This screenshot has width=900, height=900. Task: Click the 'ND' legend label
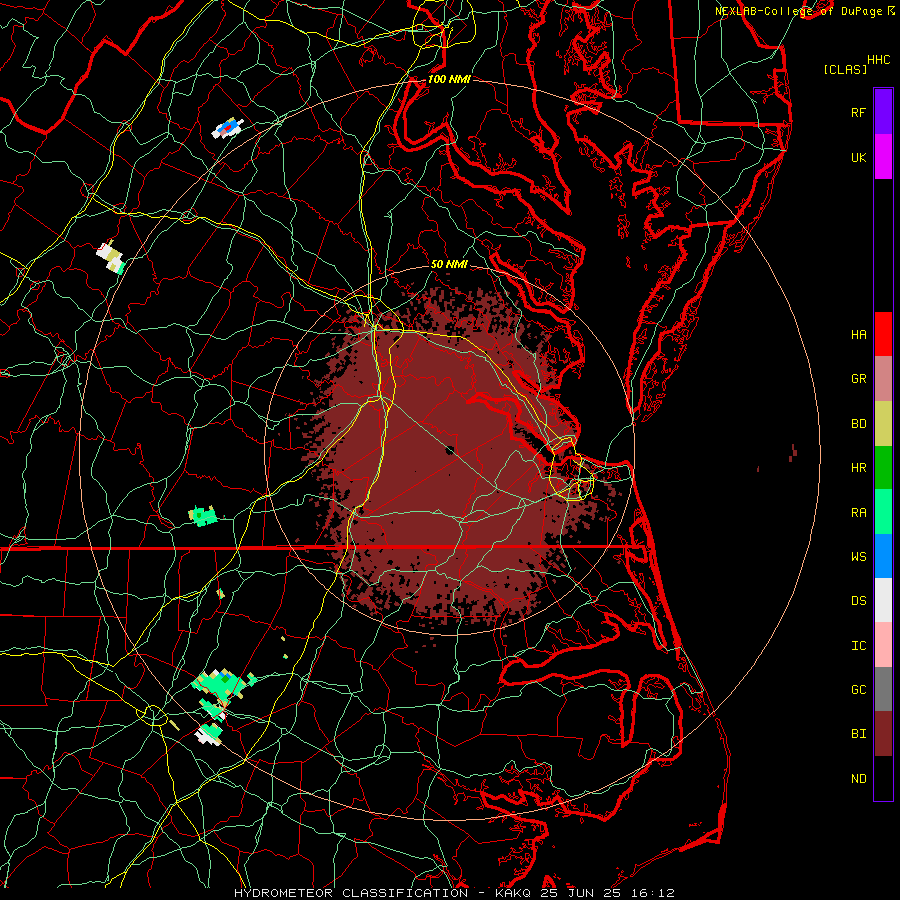pyautogui.click(x=858, y=779)
